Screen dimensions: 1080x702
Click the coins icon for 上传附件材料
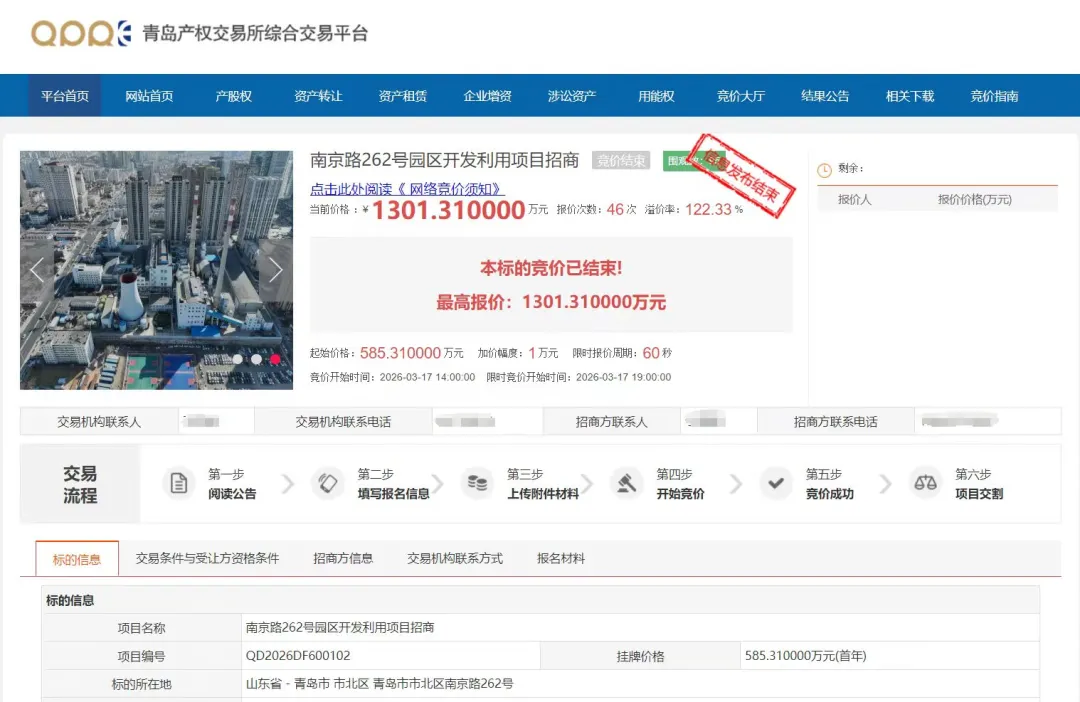pos(477,483)
